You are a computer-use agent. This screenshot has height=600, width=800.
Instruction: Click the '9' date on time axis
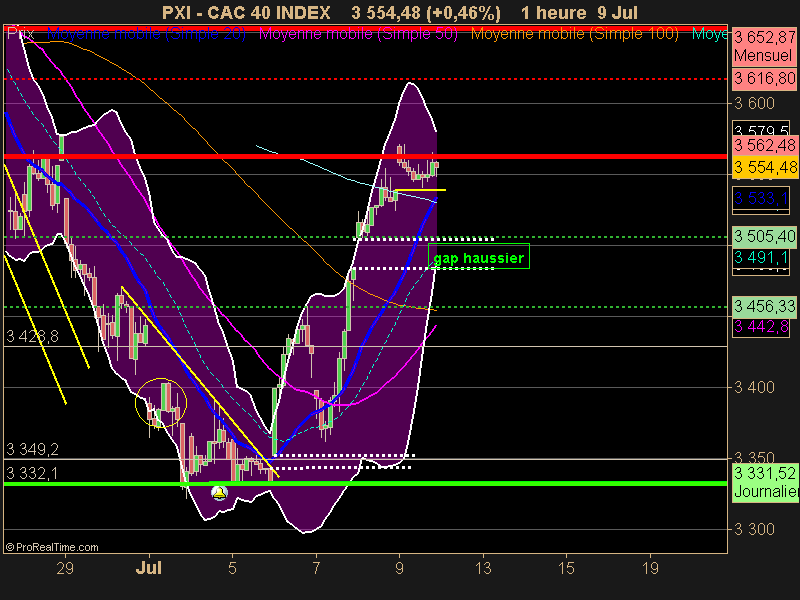[399, 568]
